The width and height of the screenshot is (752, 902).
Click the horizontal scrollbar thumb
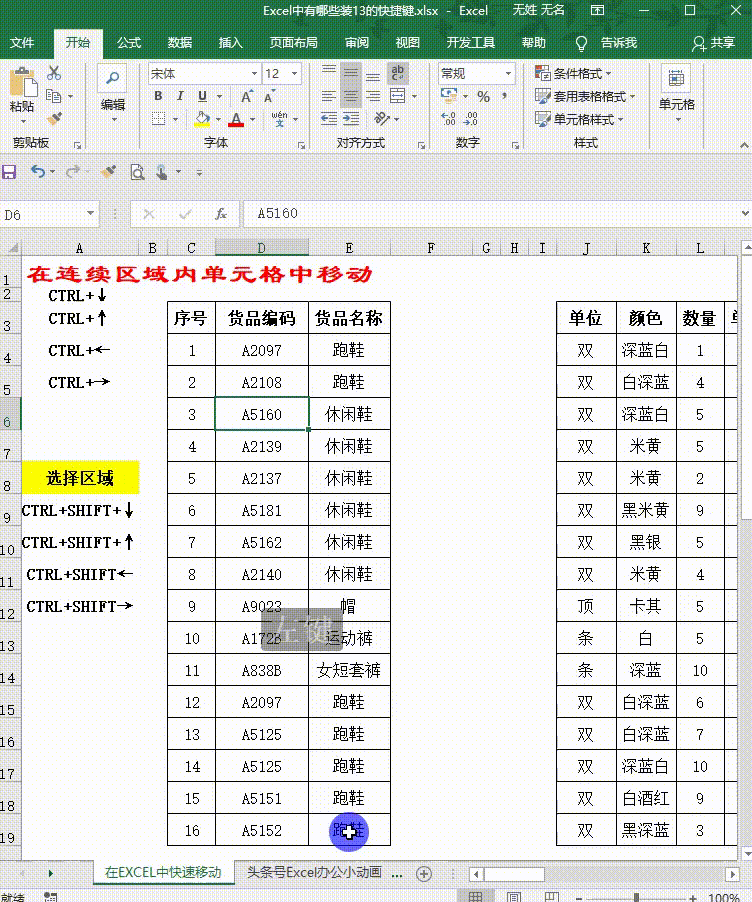[514, 874]
